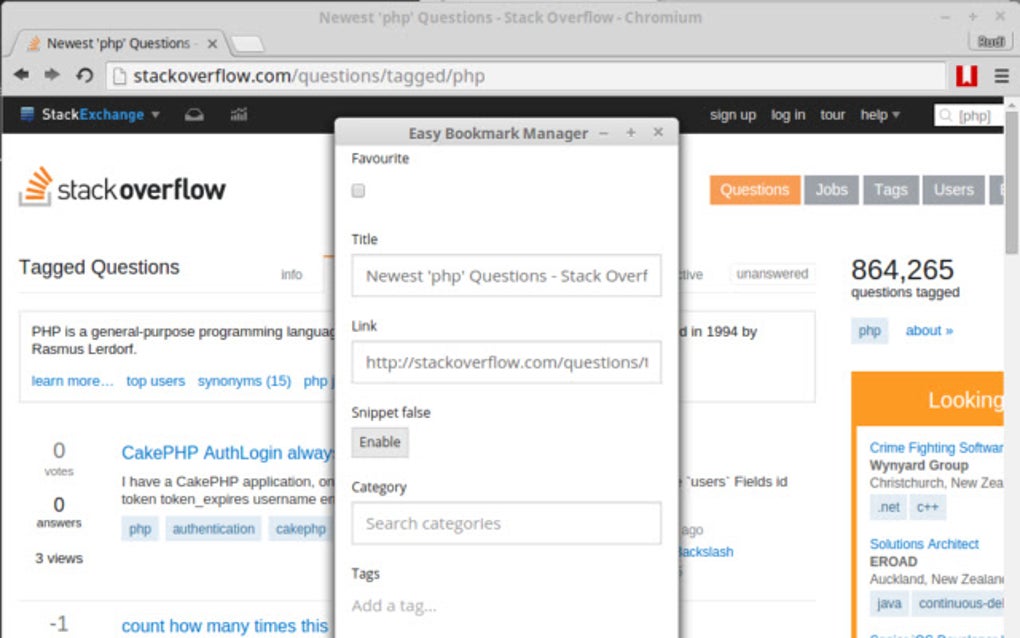Check the Favourite checkbox
Image resolution: width=1020 pixels, height=638 pixels.
pyautogui.click(x=357, y=191)
